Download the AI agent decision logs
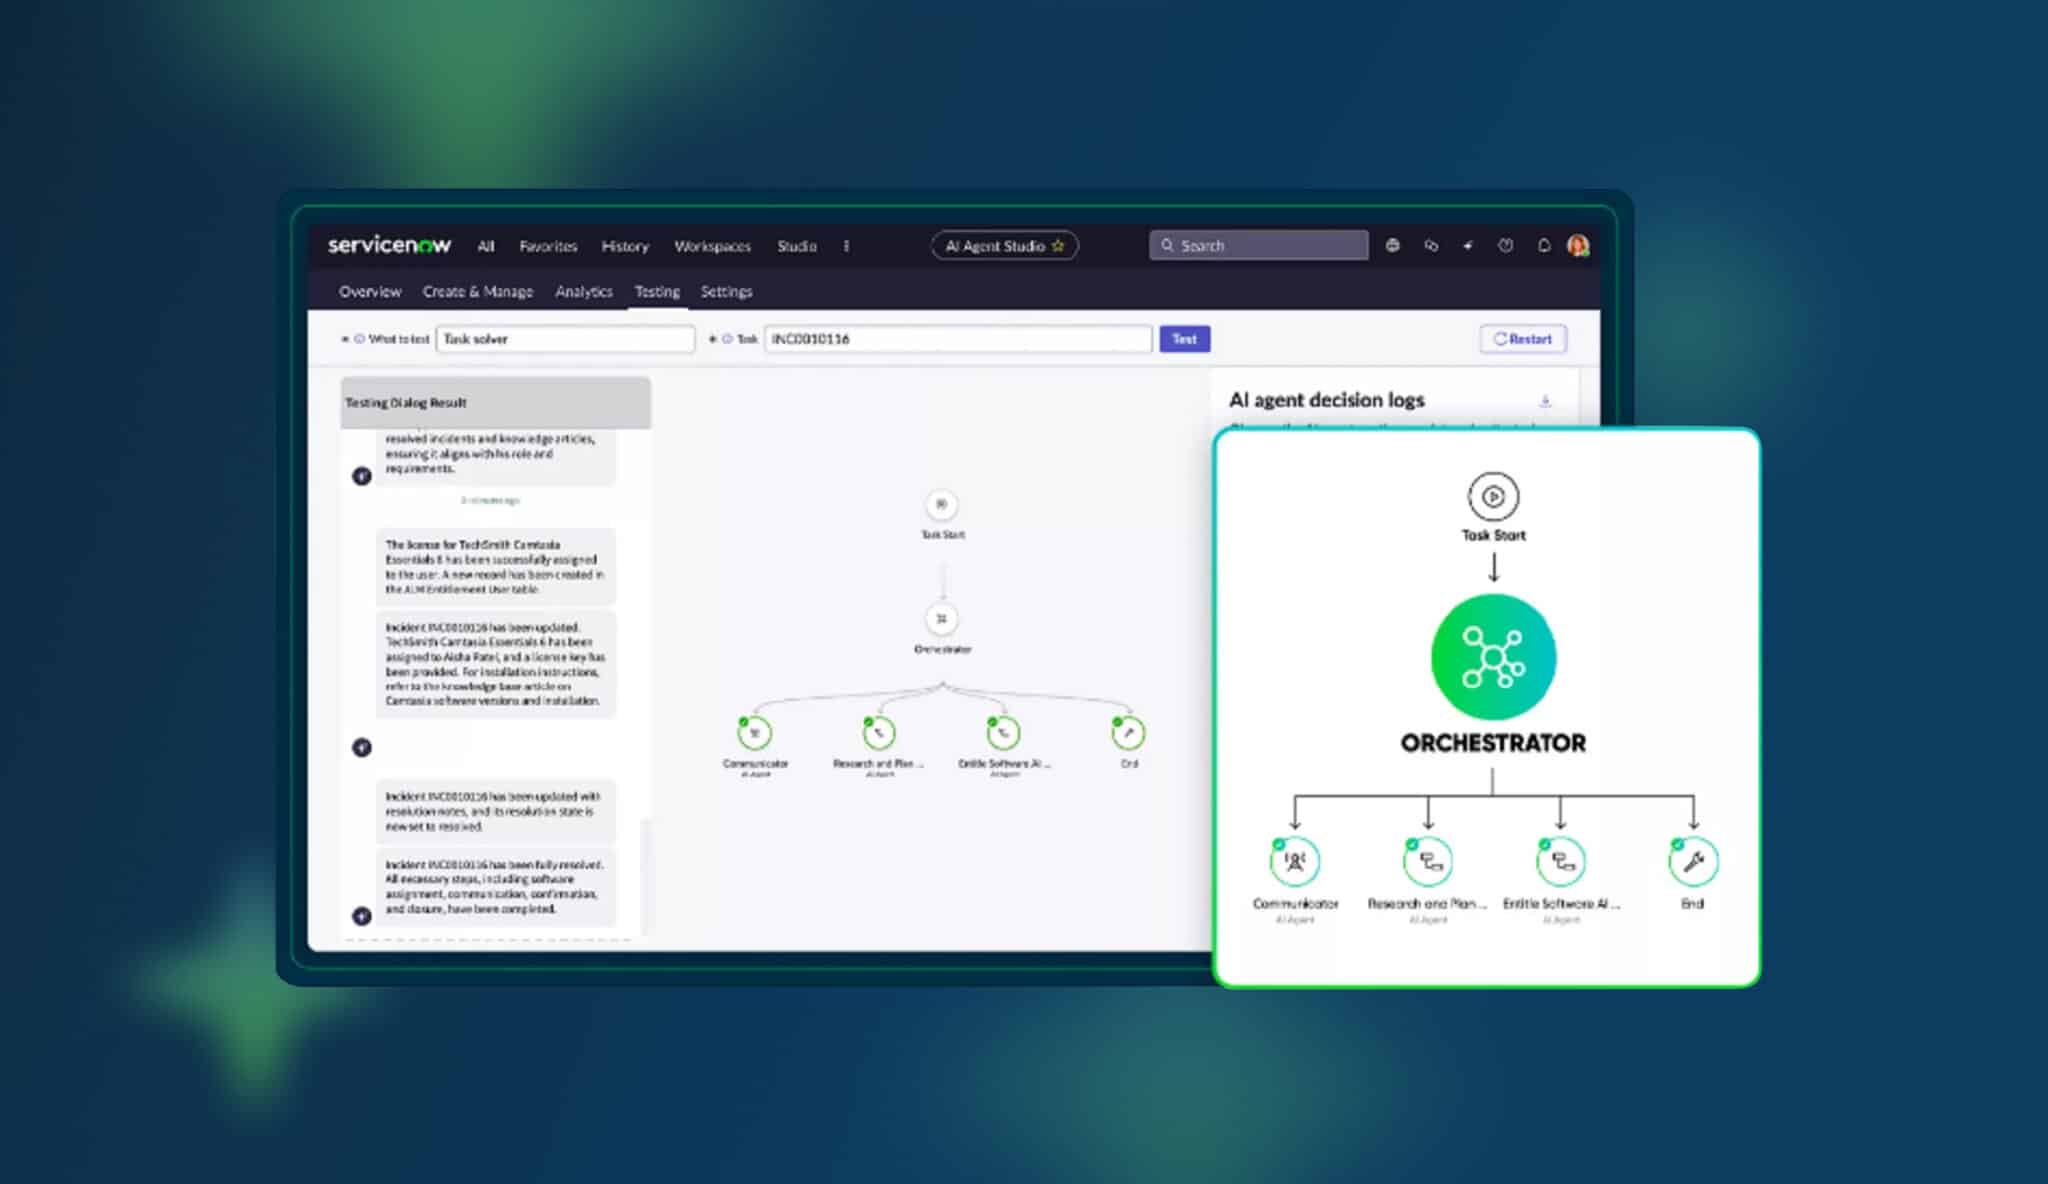The width and height of the screenshot is (2048, 1184). click(x=1545, y=401)
